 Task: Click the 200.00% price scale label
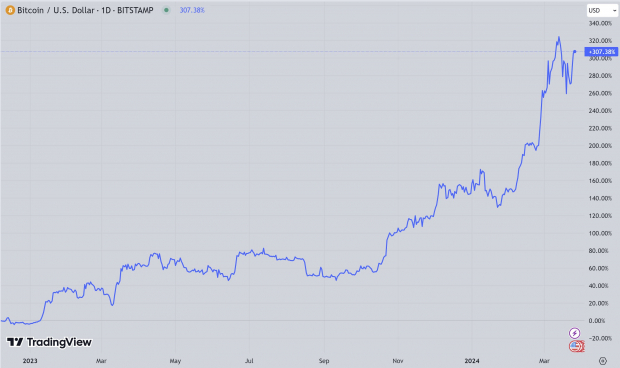(600, 146)
